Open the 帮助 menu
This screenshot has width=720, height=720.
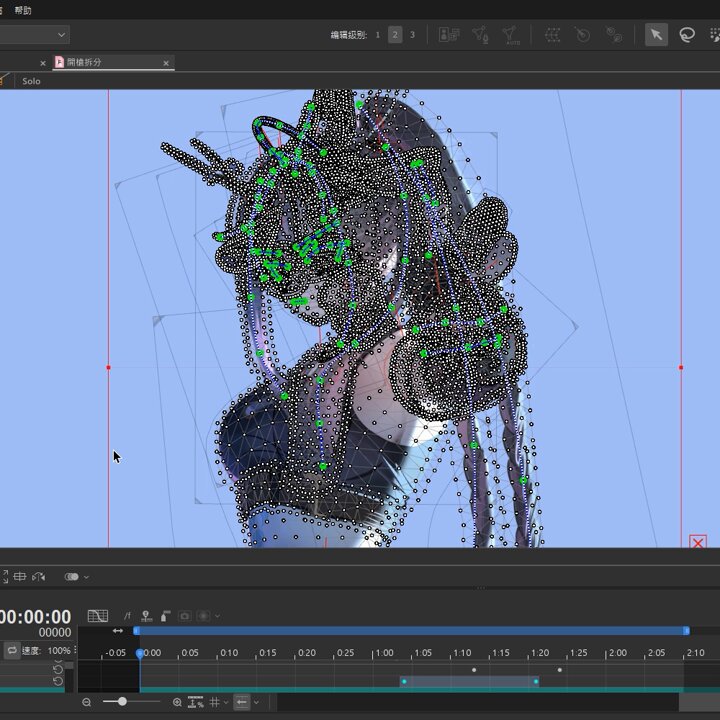[22, 10]
